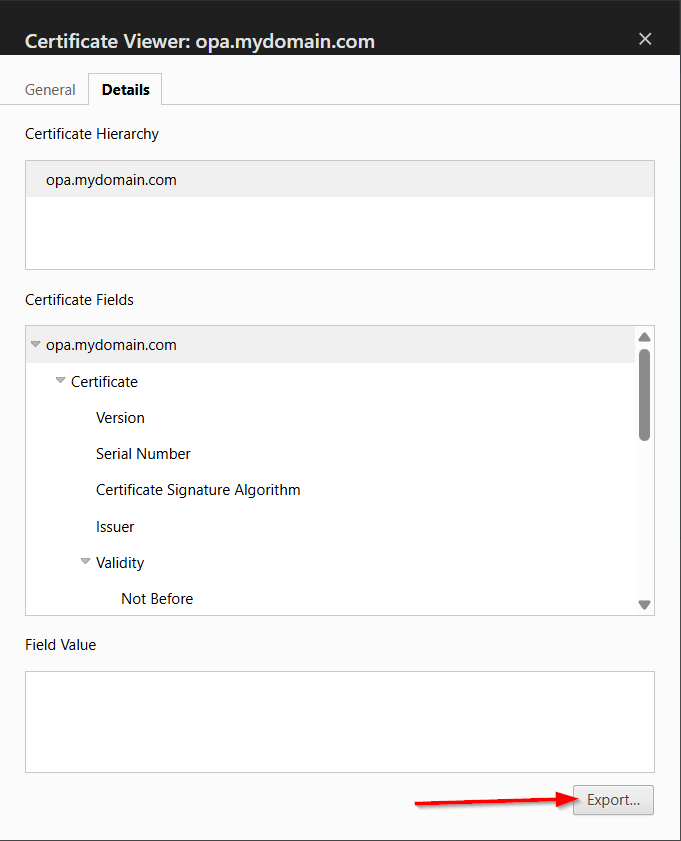Choose the Certificate Signature Algorithm field
Screen dimensions: 681x841
198,490
